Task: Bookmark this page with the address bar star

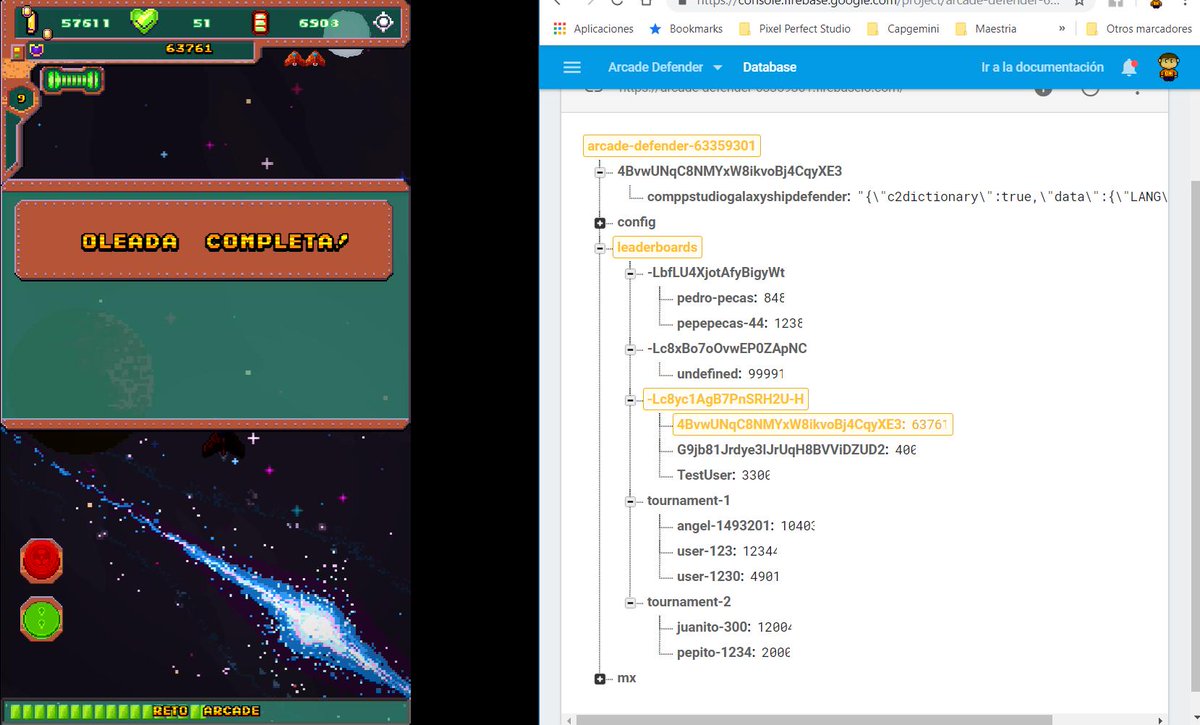Action: click(1080, 4)
